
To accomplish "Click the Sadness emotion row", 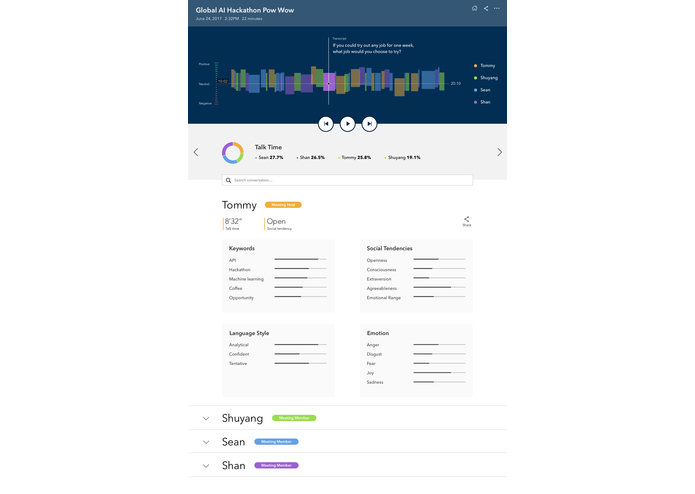I will 416,382.
